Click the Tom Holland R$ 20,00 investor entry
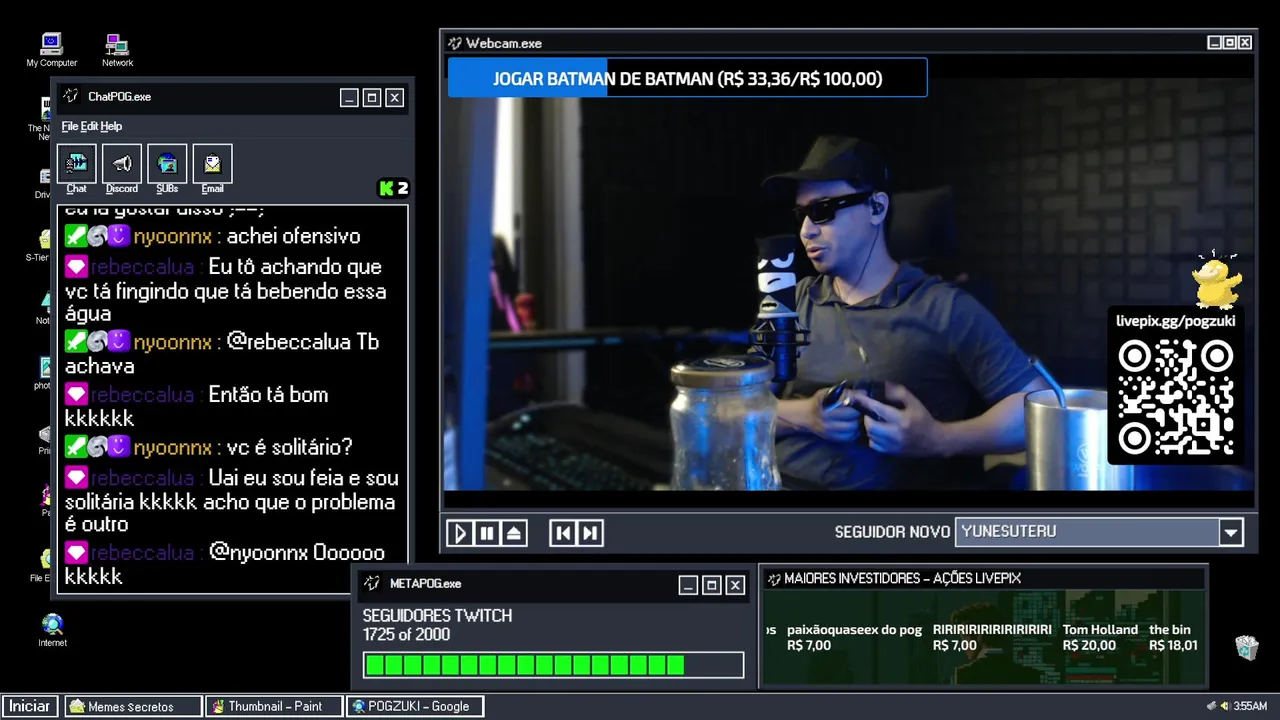Image resolution: width=1280 pixels, height=720 pixels. tap(1100, 637)
